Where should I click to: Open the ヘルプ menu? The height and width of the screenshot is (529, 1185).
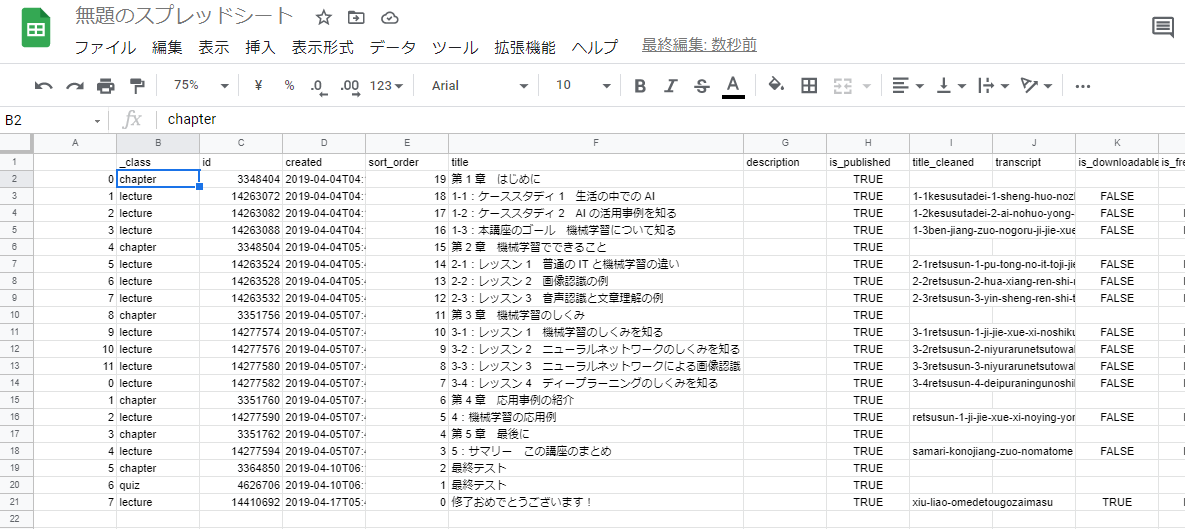click(595, 47)
